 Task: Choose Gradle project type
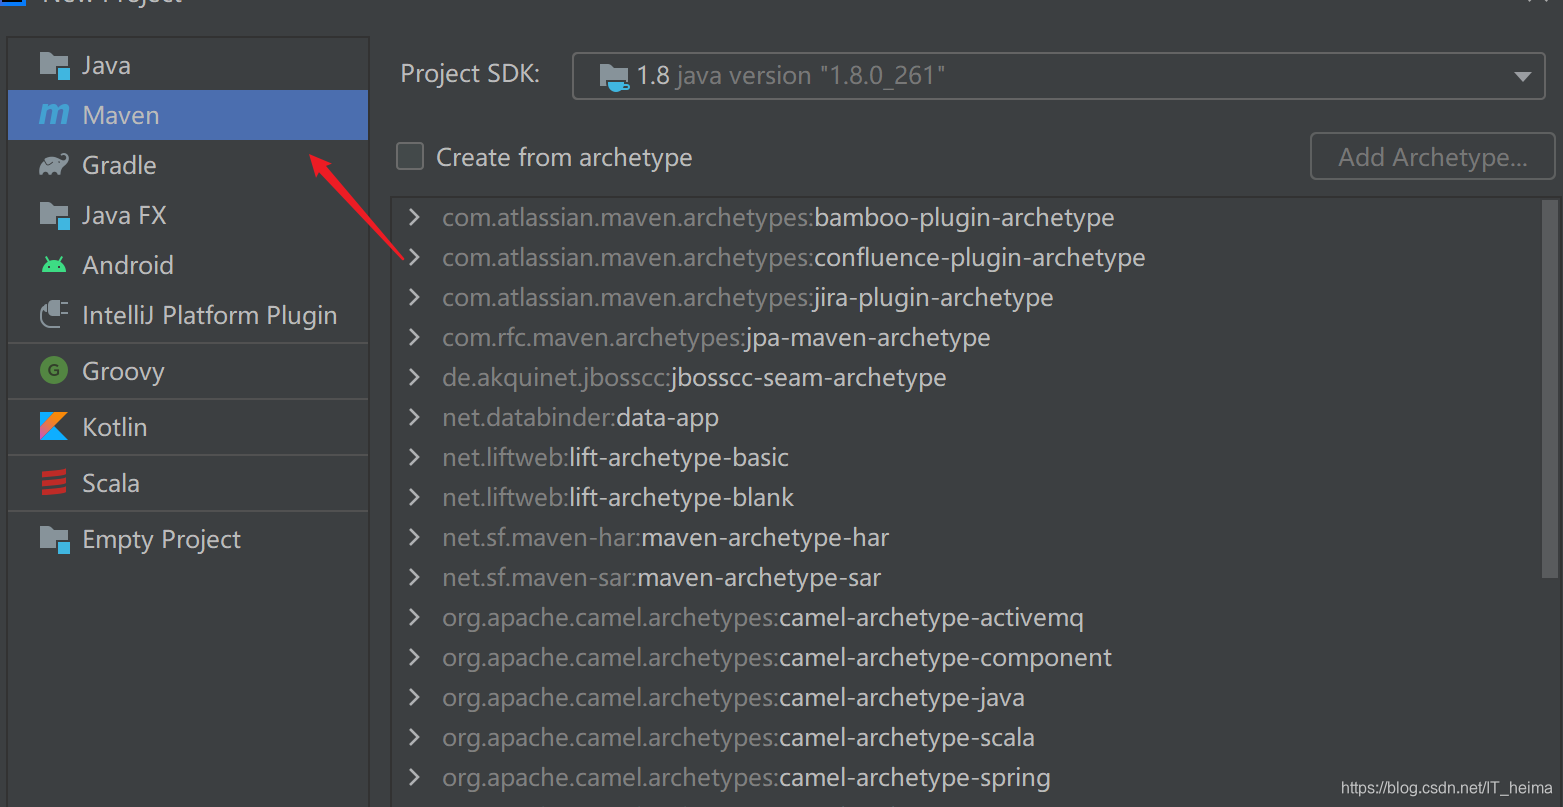[x=188, y=165]
